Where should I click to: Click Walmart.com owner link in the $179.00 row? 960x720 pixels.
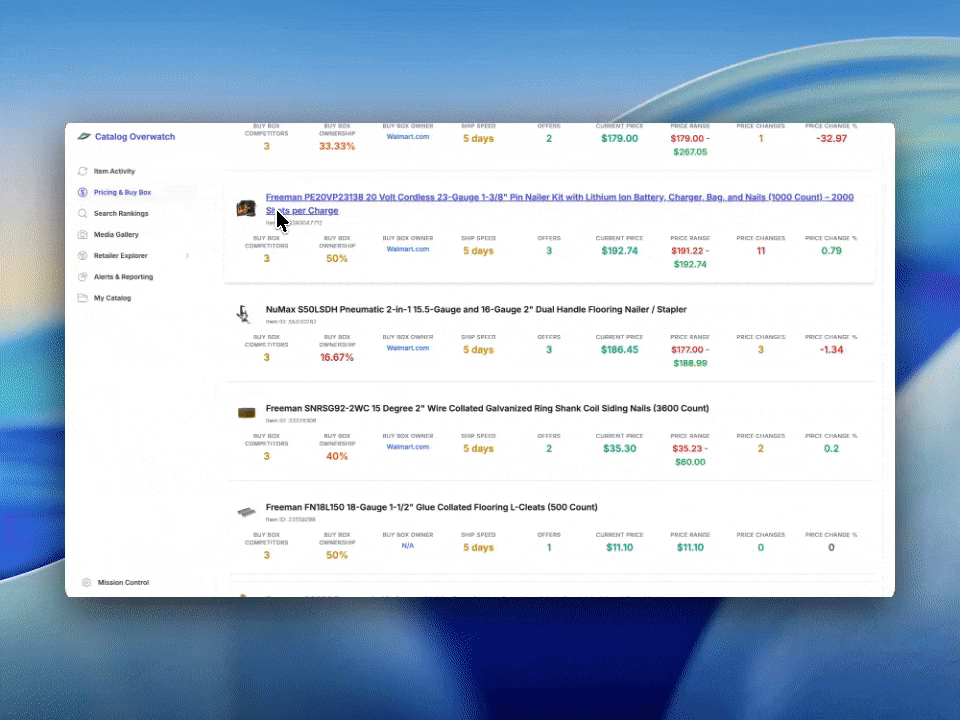[x=408, y=137]
